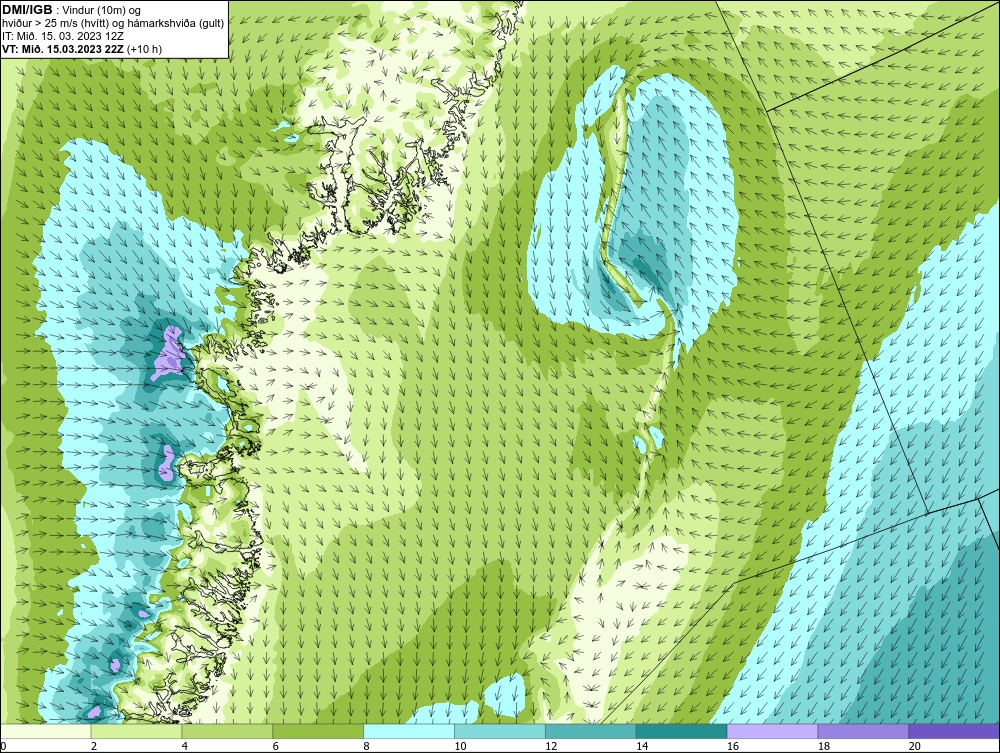1000x753 pixels.
Task: Click the 10–12 m/s light teal swatch
Action: point(500,731)
